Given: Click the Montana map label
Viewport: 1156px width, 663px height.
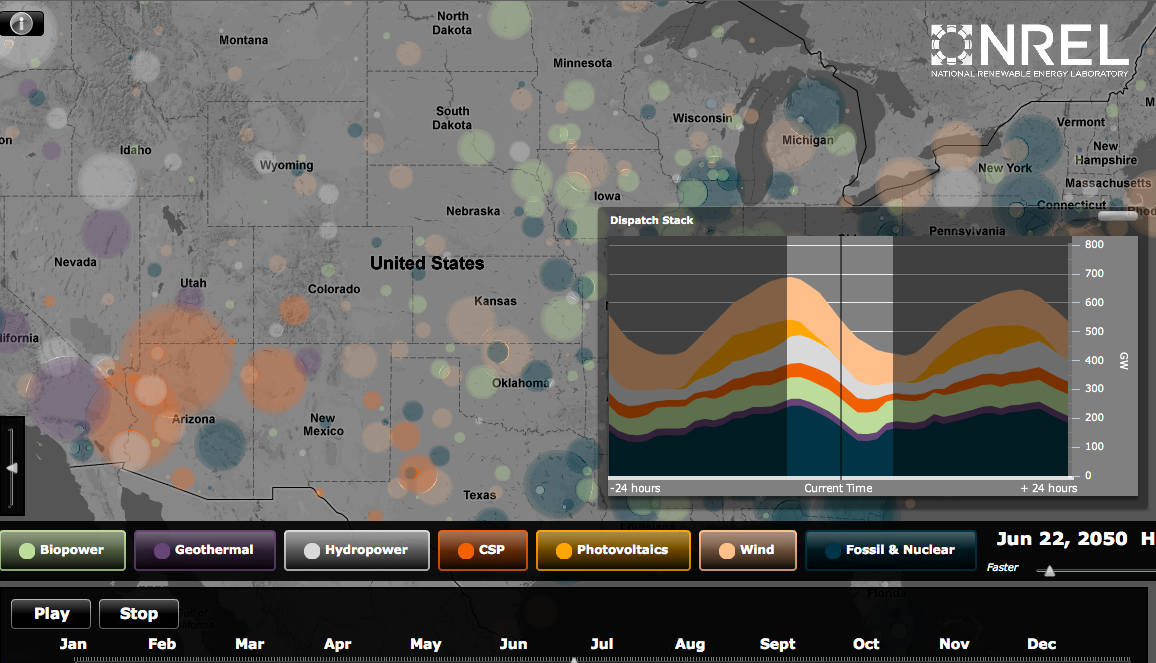Looking at the screenshot, I should 243,40.
